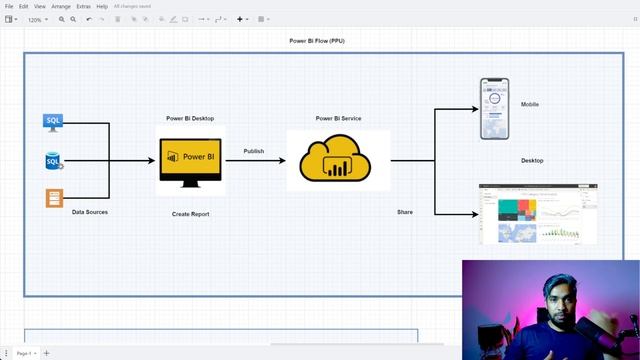Open the insert plus dropdown
The width and height of the screenshot is (640, 360).
242,19
